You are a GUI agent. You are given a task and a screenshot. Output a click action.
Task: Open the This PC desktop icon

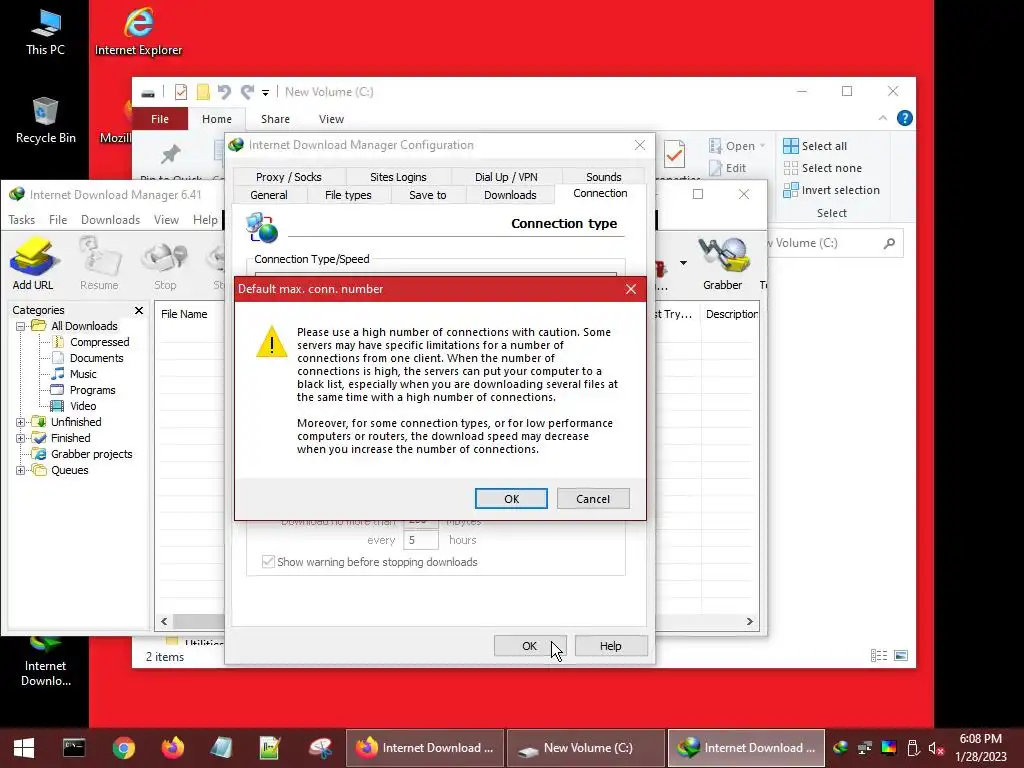(45, 33)
